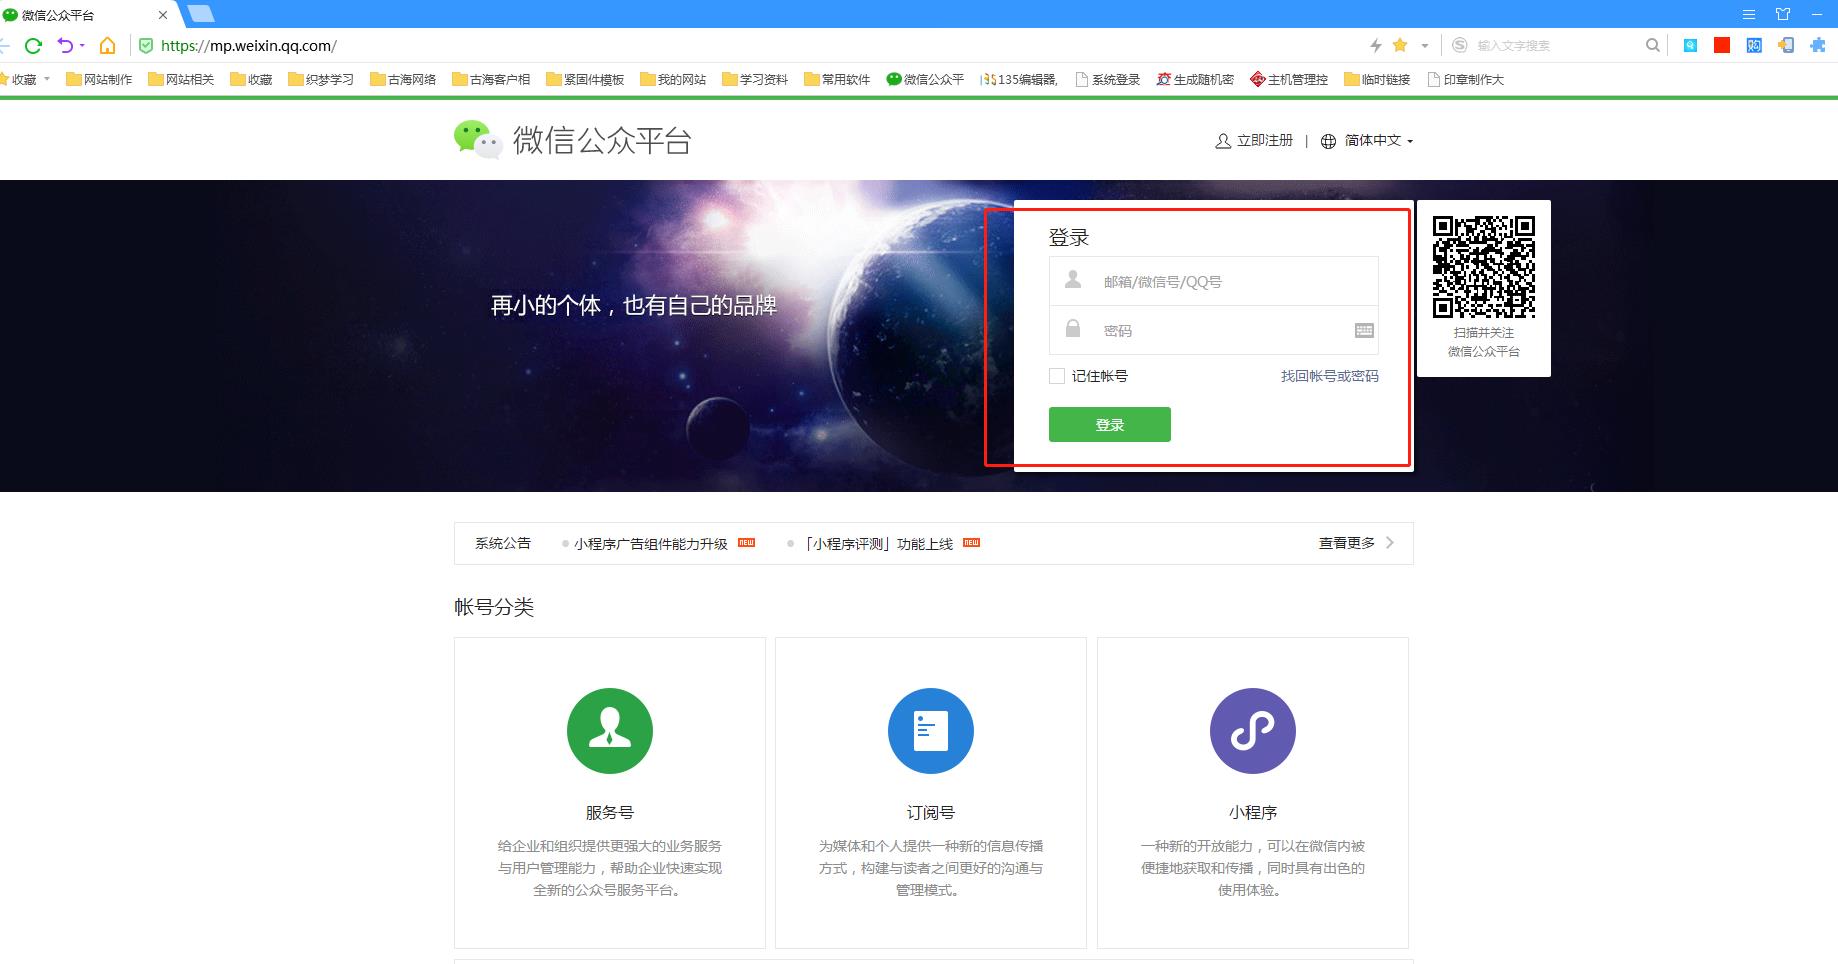Open the 135编辑器 bookmark
The width and height of the screenshot is (1838, 964).
(1019, 79)
